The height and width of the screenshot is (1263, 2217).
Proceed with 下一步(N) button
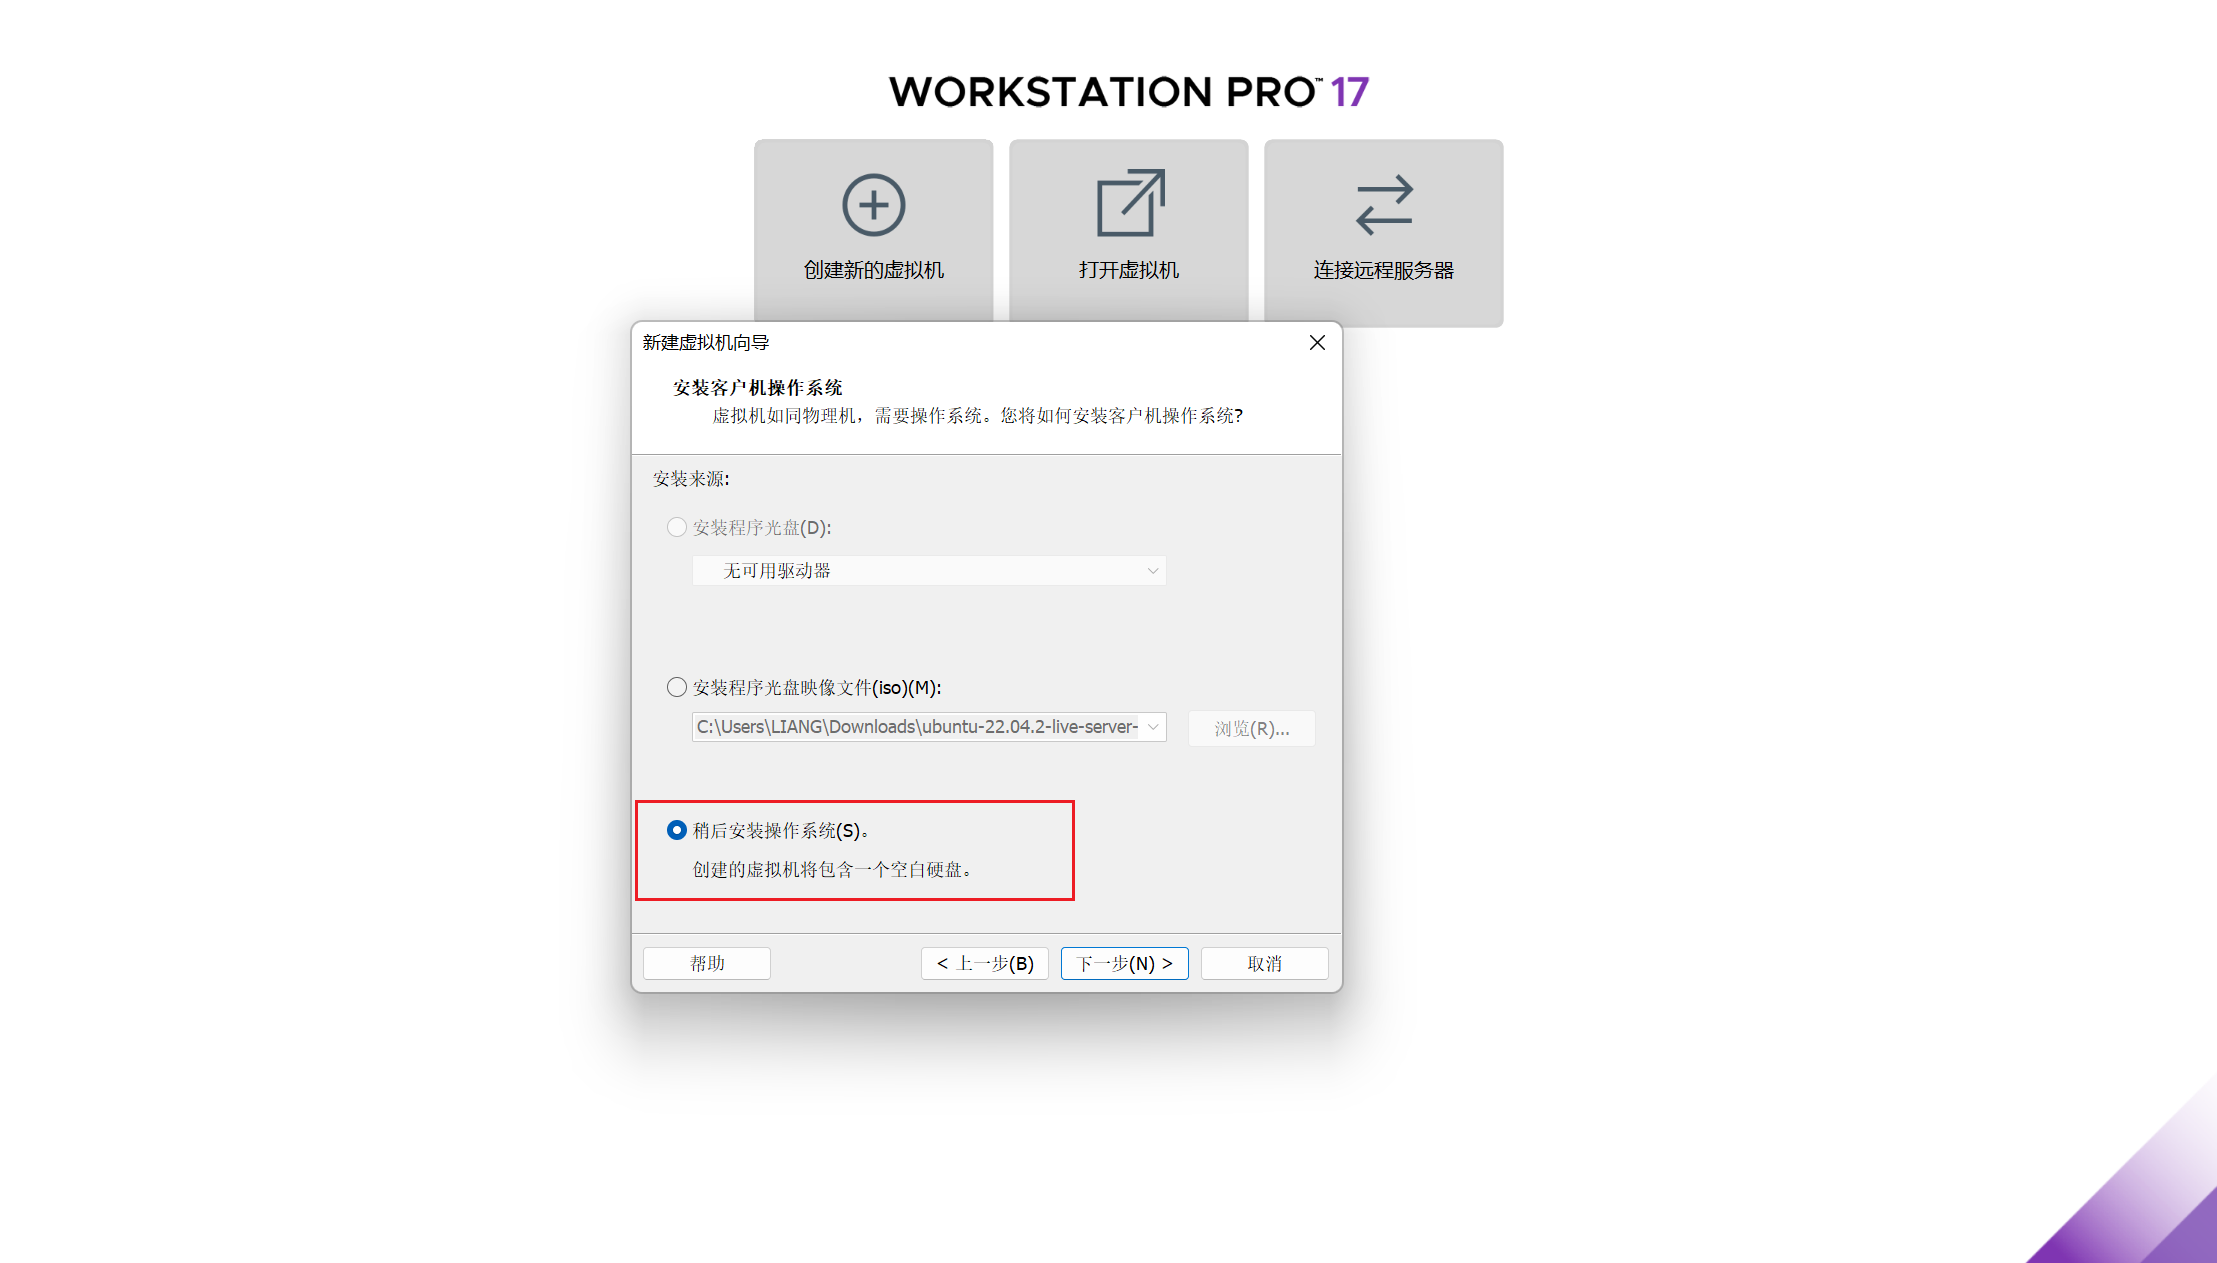1124,963
